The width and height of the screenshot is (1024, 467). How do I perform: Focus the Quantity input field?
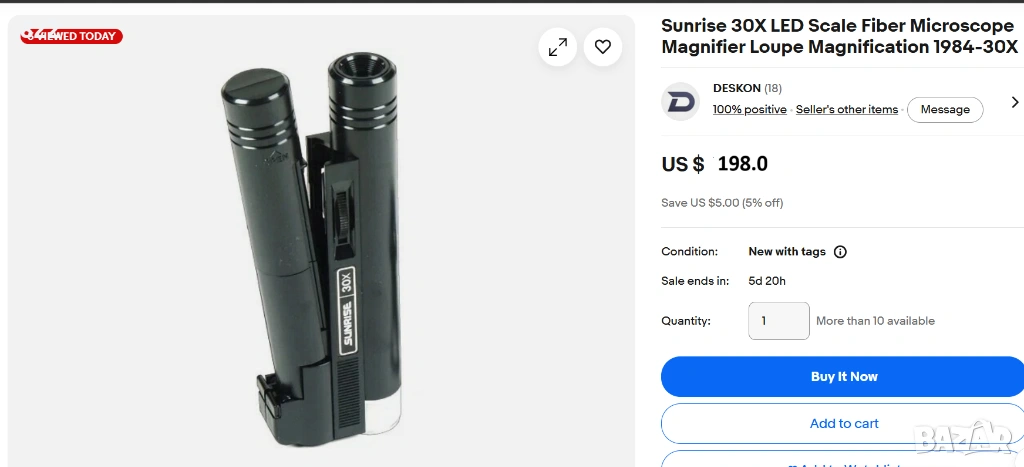point(779,321)
